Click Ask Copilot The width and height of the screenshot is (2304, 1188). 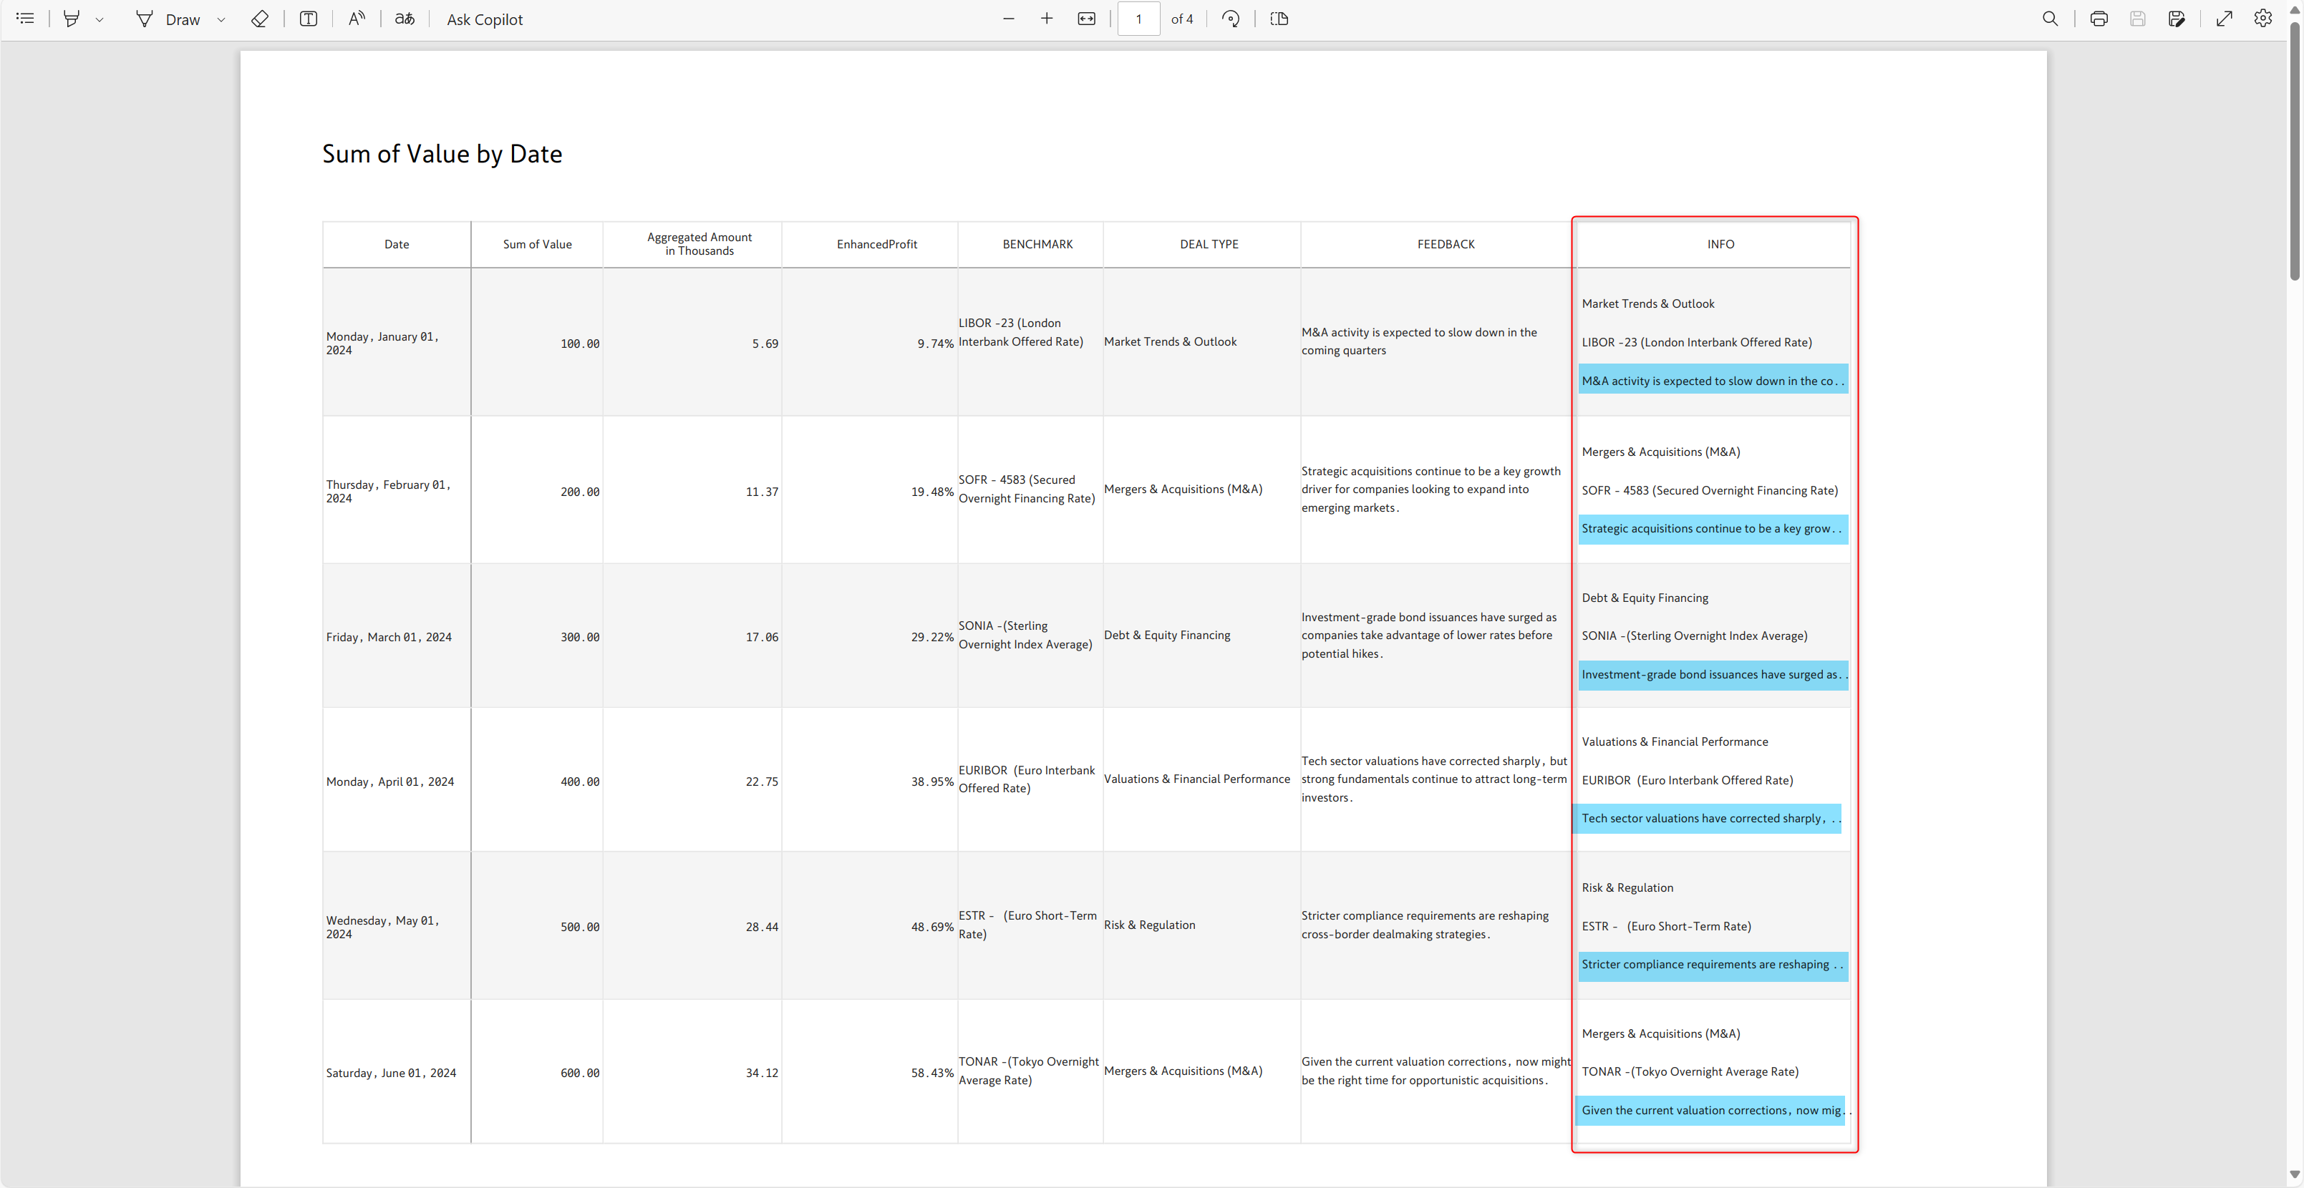(x=484, y=19)
